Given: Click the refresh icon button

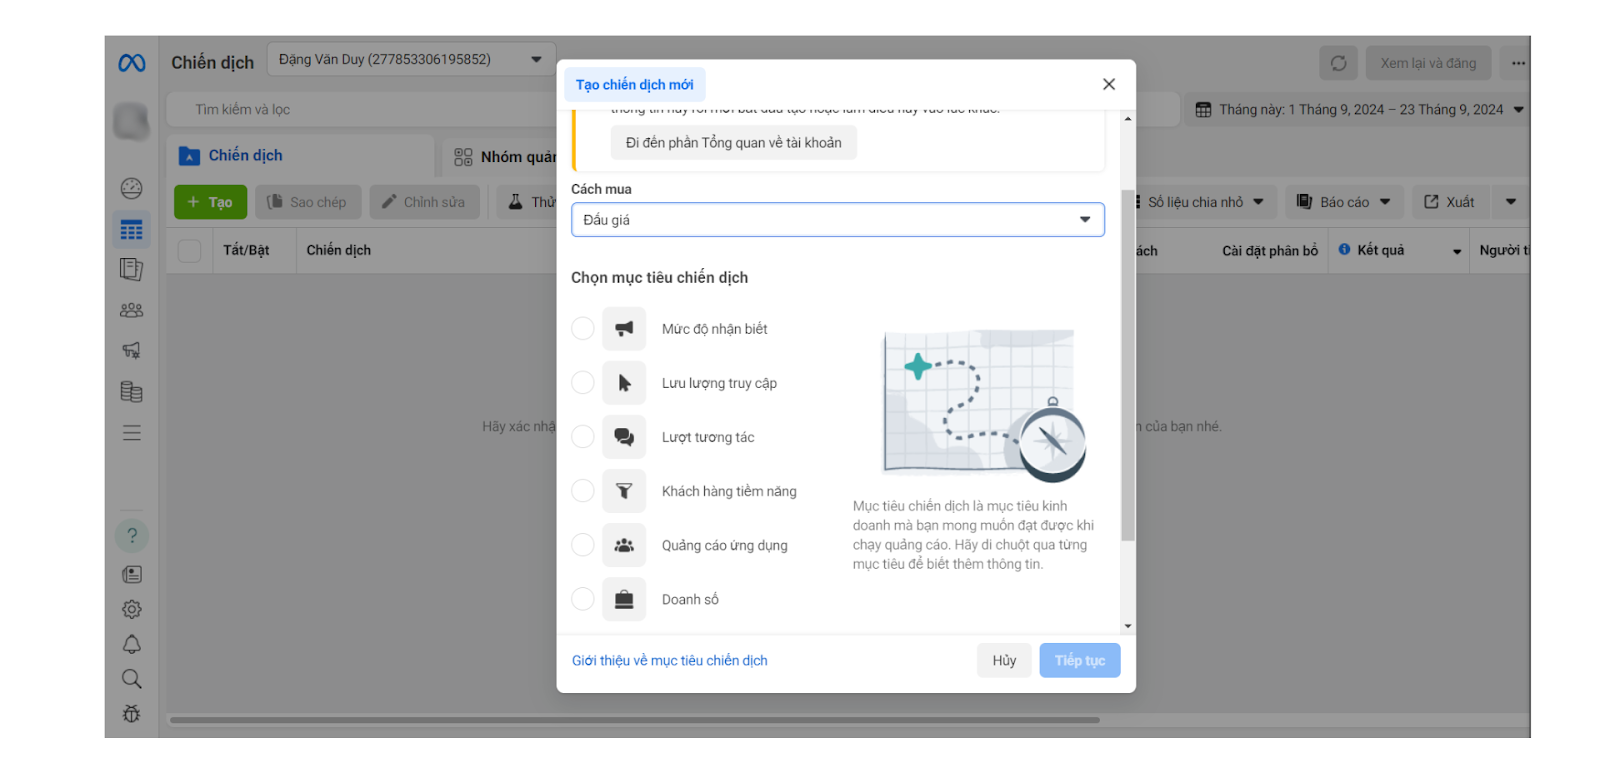Looking at the screenshot, I should (1338, 63).
